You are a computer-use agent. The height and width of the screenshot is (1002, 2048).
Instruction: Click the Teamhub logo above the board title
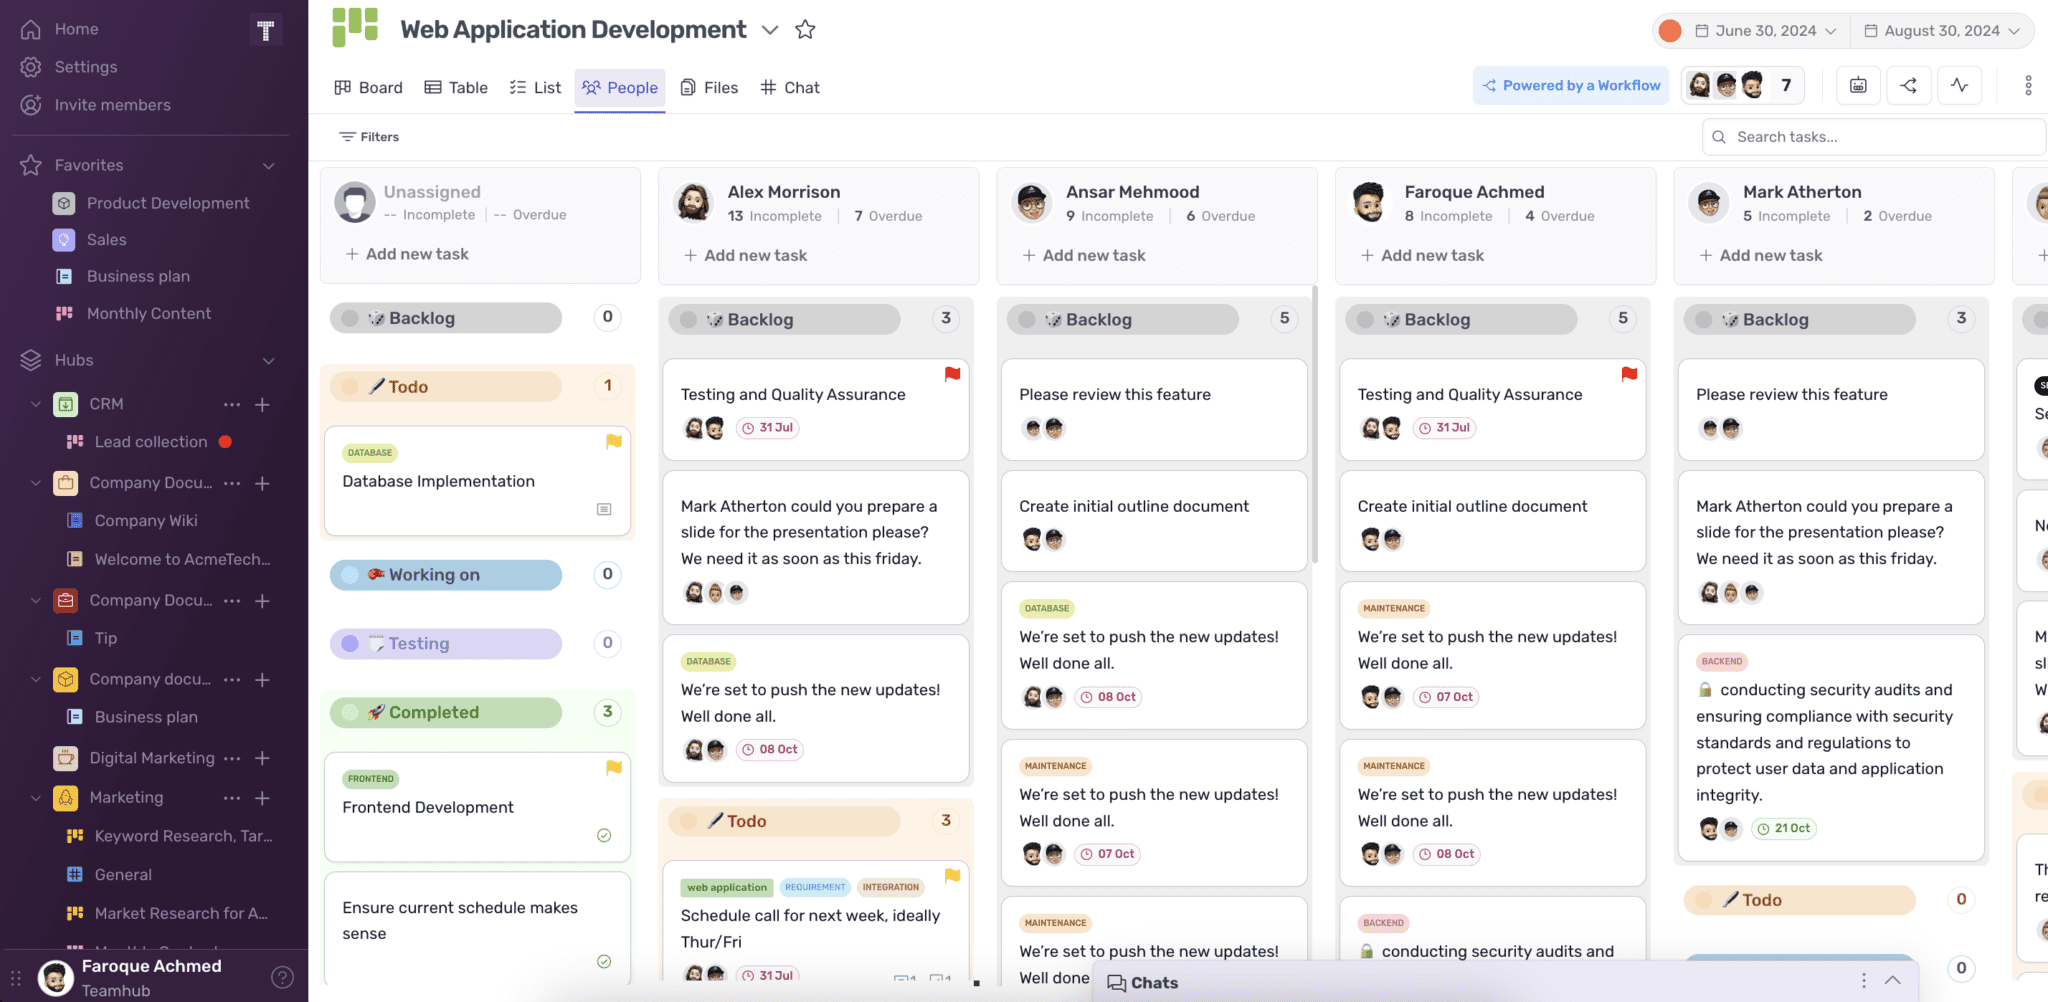pos(354,27)
